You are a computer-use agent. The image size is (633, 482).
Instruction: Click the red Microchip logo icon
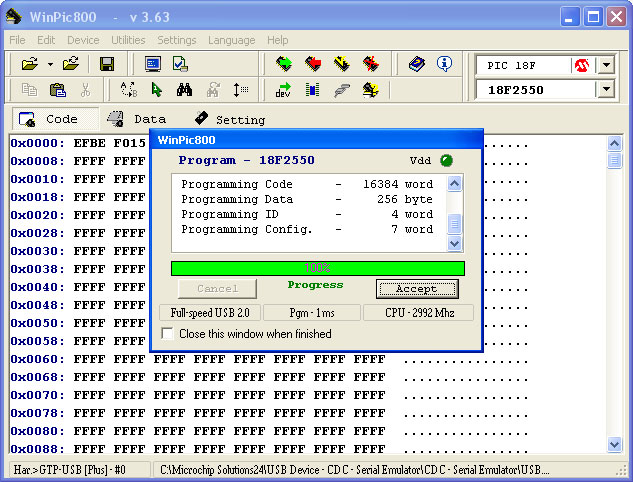[x=582, y=65]
